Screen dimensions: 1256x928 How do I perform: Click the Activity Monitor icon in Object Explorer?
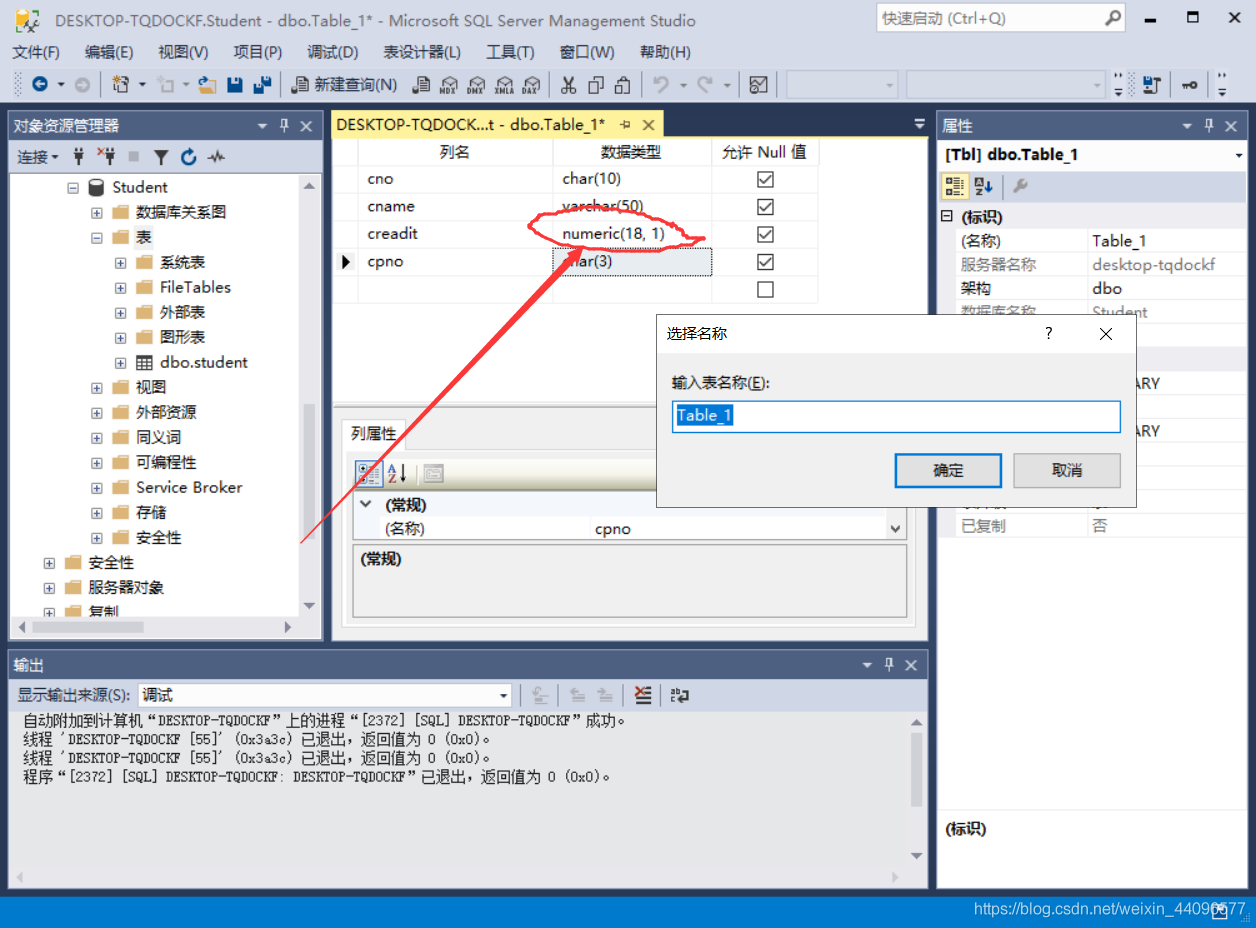(216, 157)
